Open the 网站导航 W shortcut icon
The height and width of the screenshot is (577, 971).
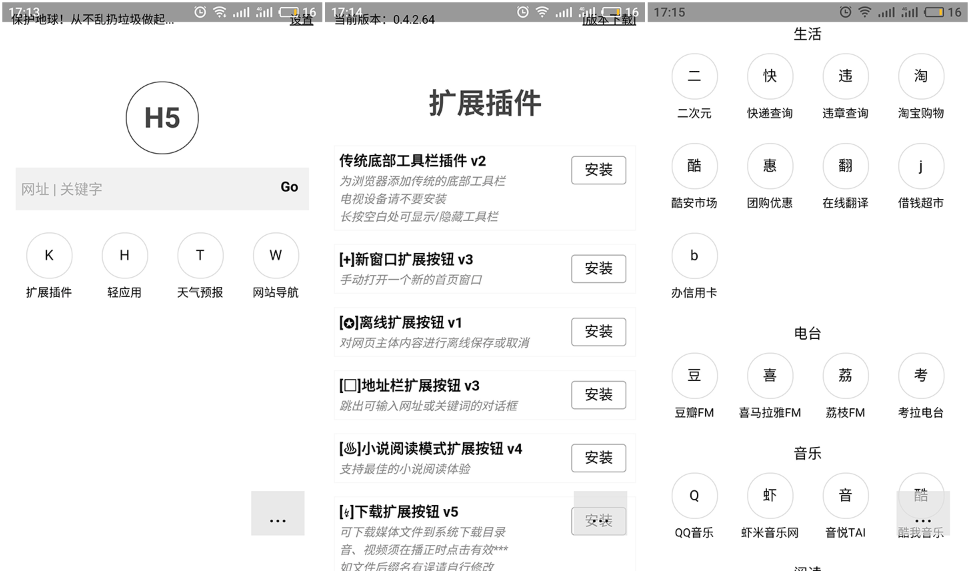[x=276, y=256]
